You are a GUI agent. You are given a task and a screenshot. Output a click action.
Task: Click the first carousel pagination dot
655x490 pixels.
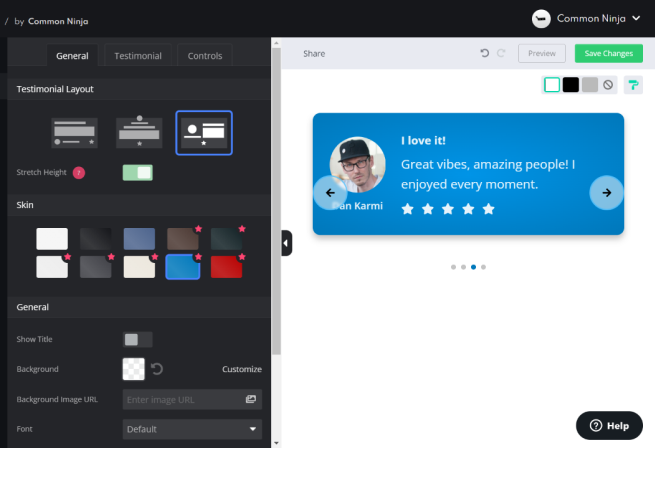453,267
